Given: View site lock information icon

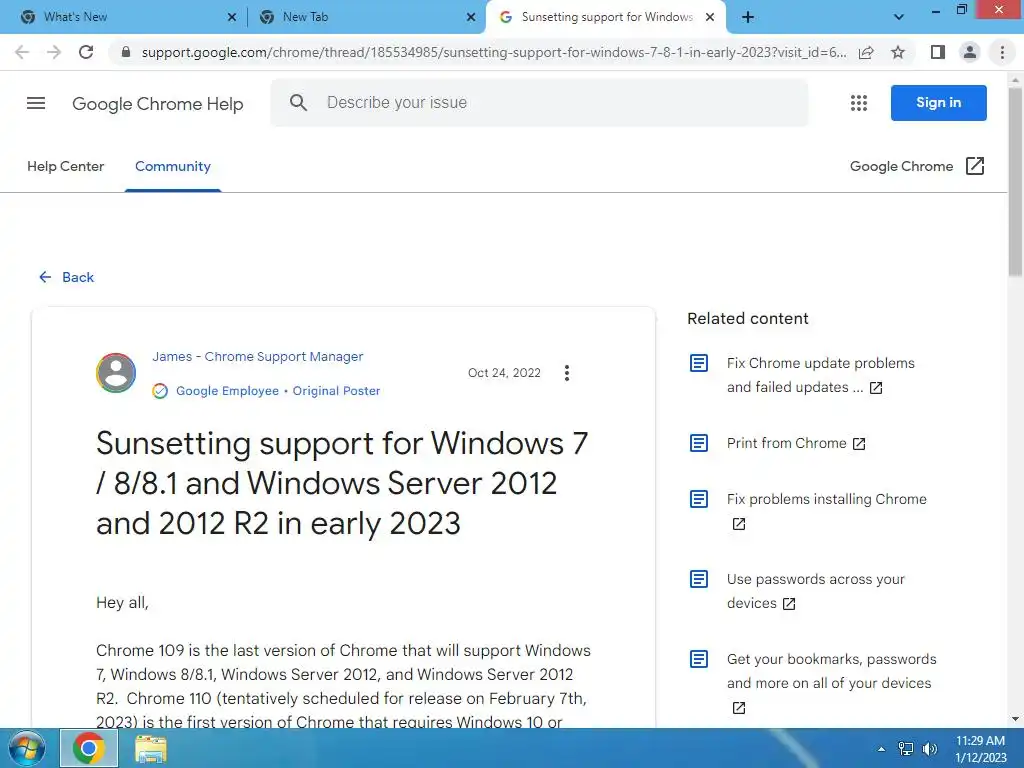Looking at the screenshot, I should pos(126,52).
